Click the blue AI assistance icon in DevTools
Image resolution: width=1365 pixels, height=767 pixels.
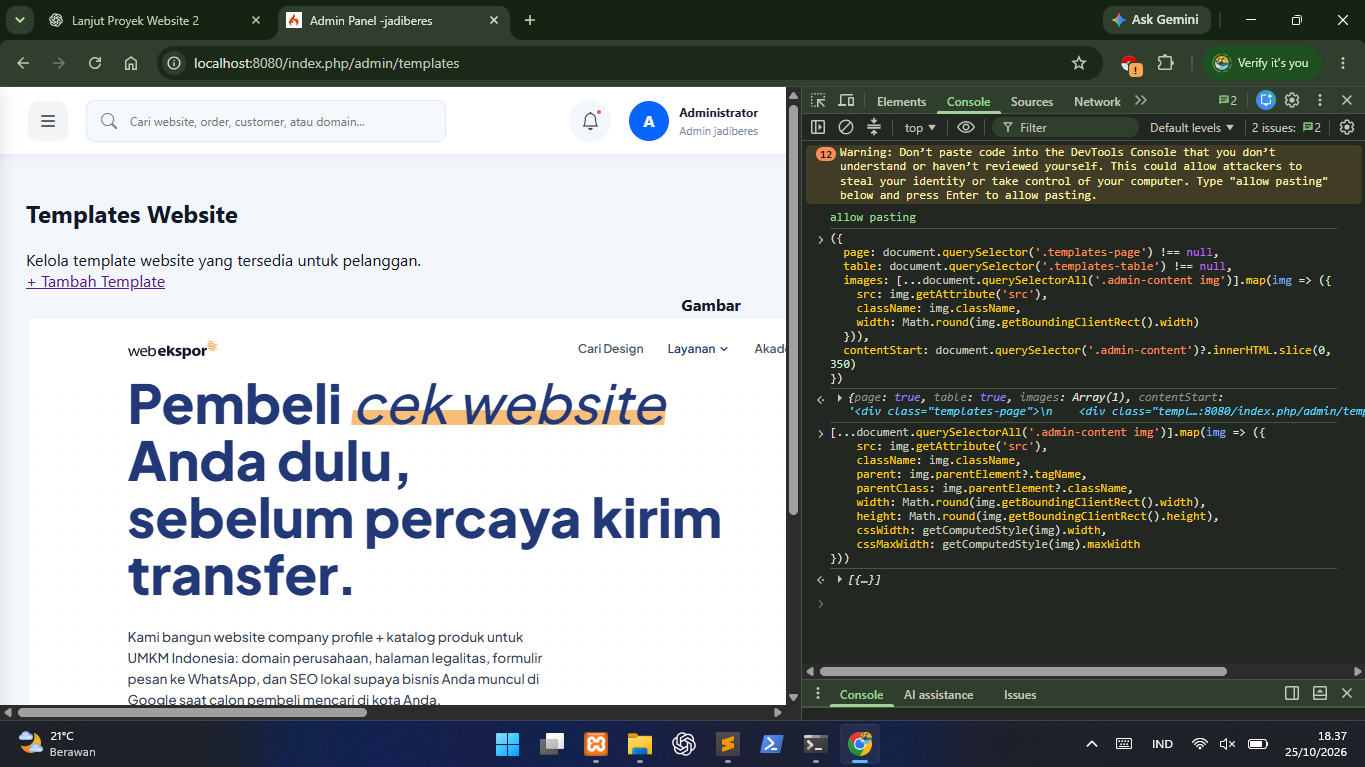point(1266,101)
